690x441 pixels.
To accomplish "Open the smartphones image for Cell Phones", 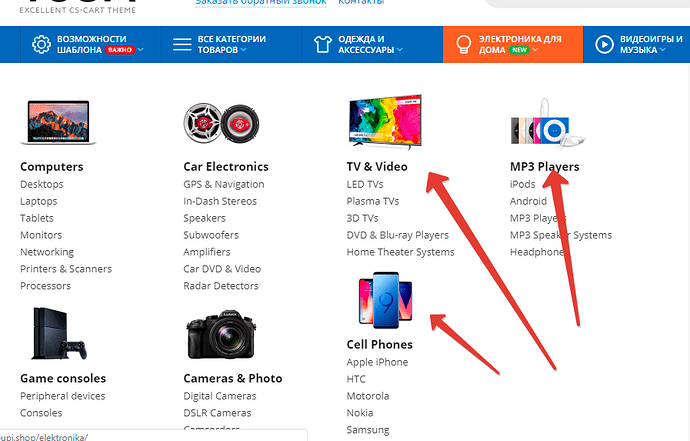I will (385, 300).
